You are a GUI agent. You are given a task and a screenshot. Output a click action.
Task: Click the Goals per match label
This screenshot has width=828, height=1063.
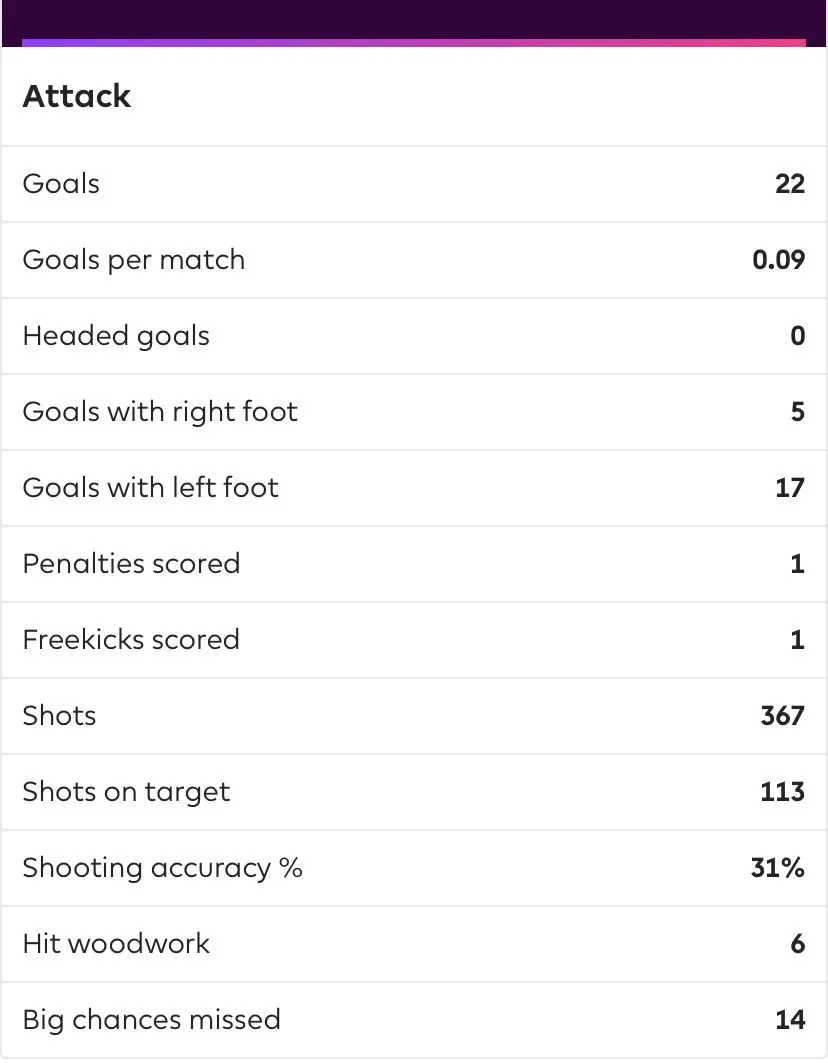tap(133, 260)
